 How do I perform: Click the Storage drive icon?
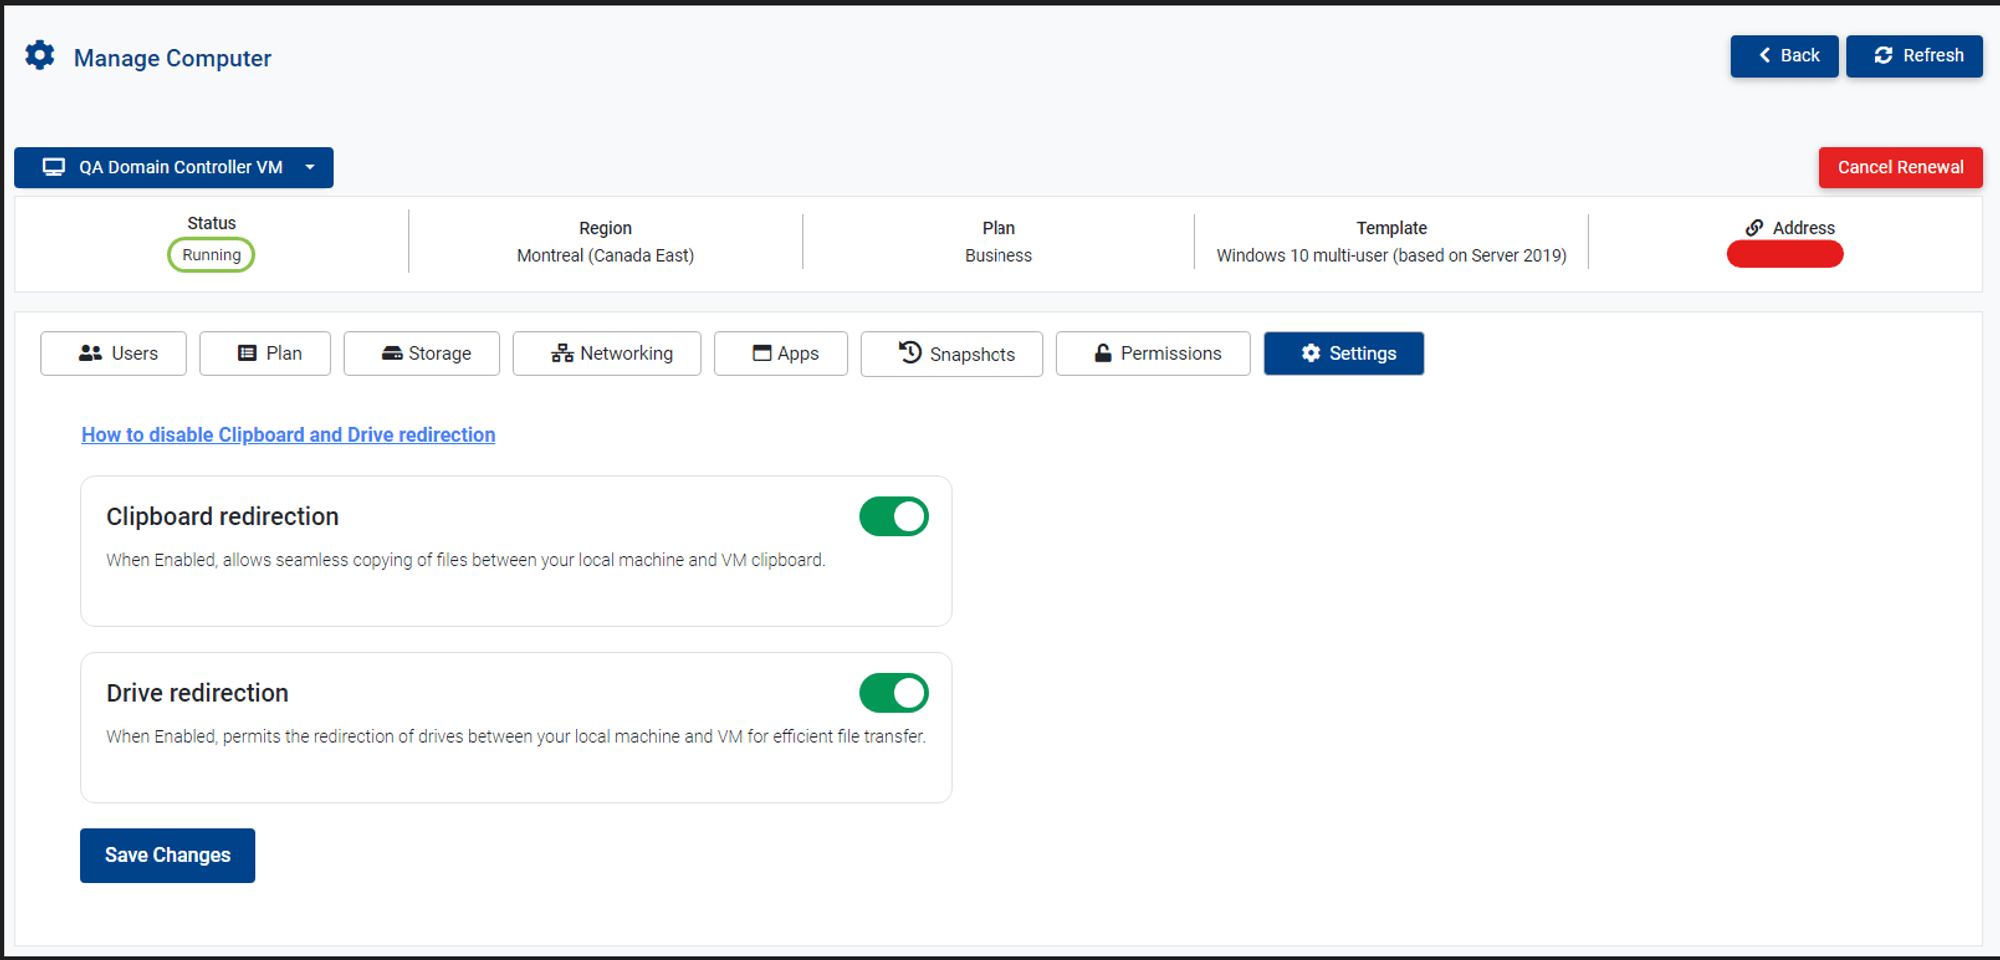click(x=391, y=353)
